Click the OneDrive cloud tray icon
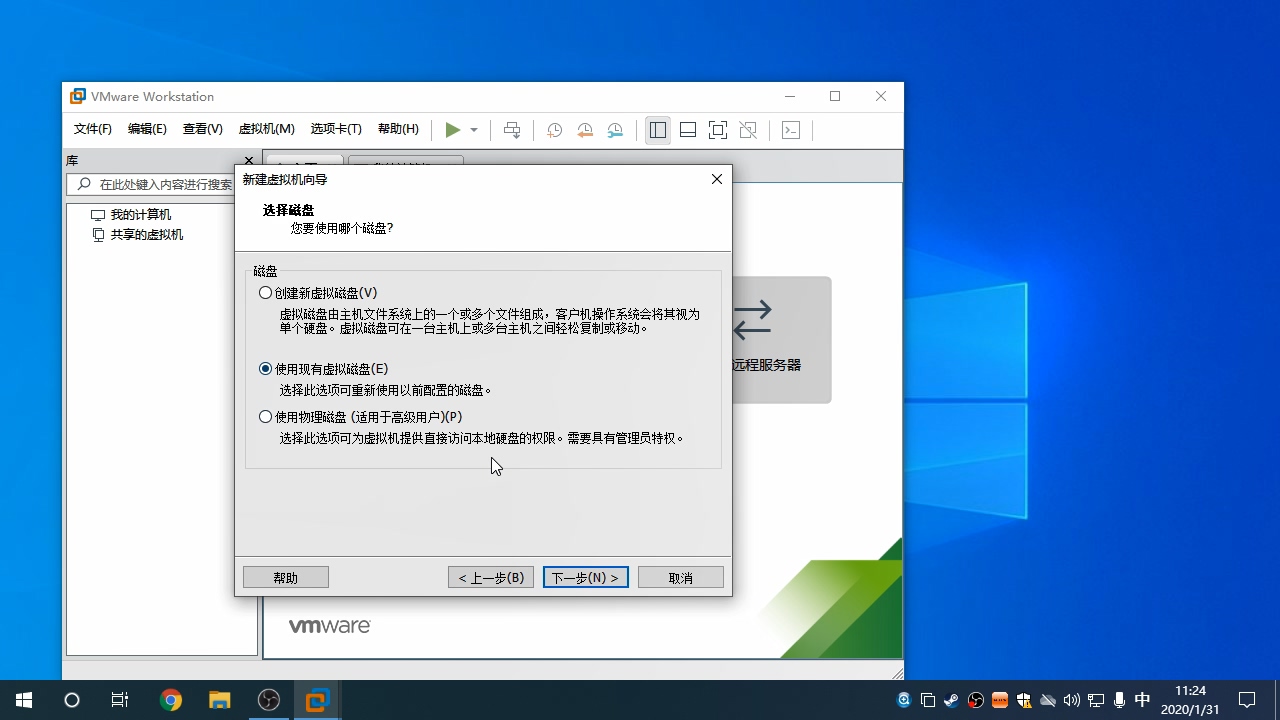 1048,700
